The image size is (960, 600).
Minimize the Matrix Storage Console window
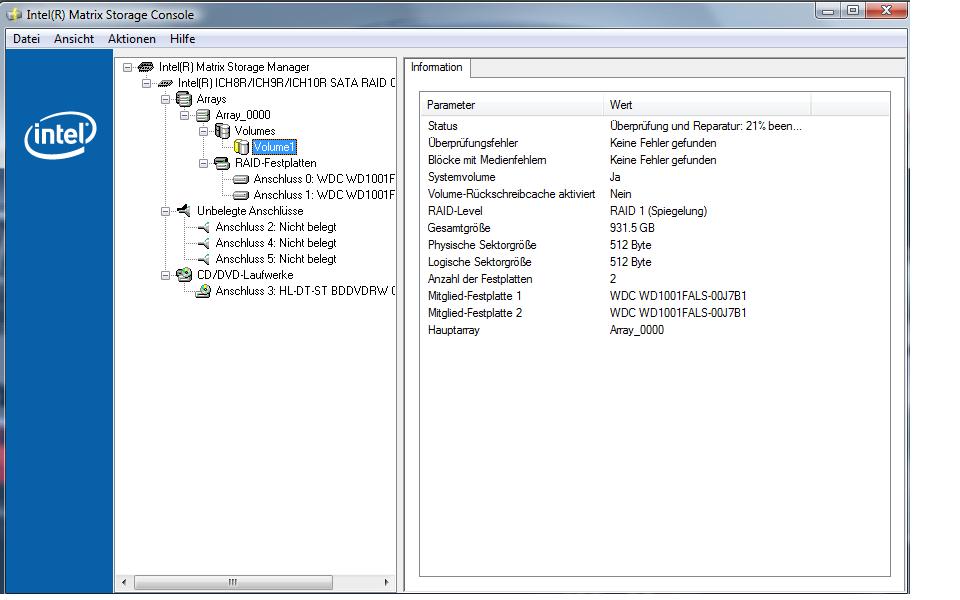coord(828,10)
